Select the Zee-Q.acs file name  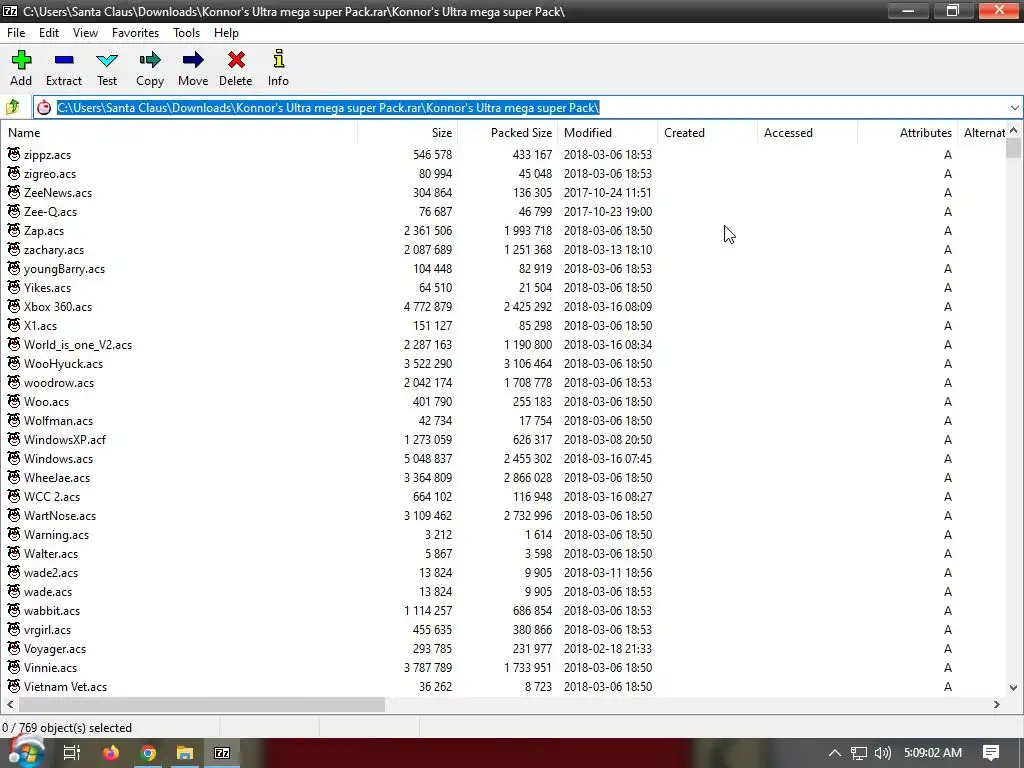50,212
